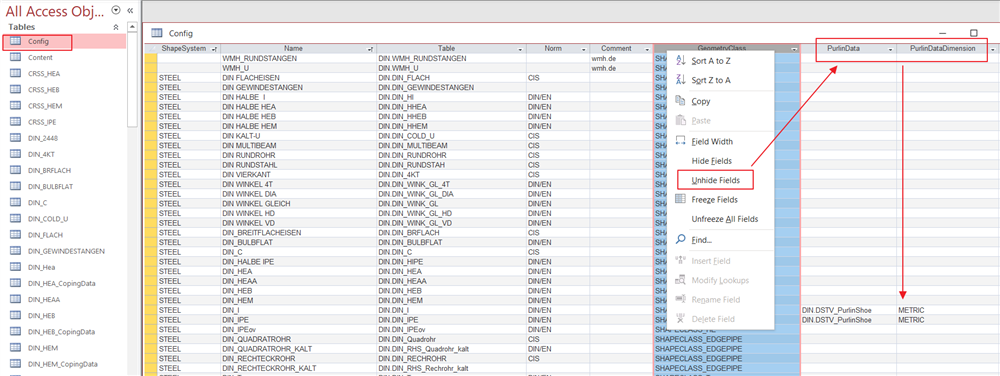Collapse the Tables group chevron
Screen dimensions: 1000x376
pyautogui.click(x=116, y=27)
